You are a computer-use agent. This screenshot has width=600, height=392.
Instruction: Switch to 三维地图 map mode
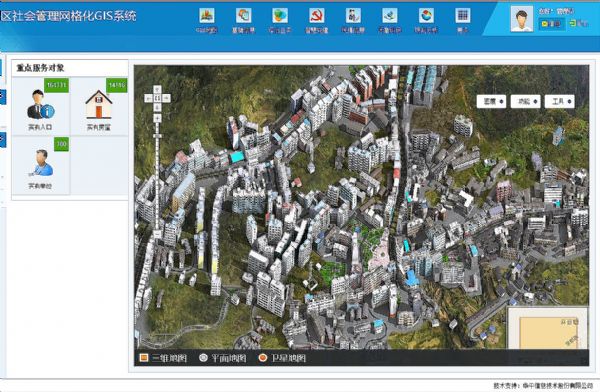point(163,358)
